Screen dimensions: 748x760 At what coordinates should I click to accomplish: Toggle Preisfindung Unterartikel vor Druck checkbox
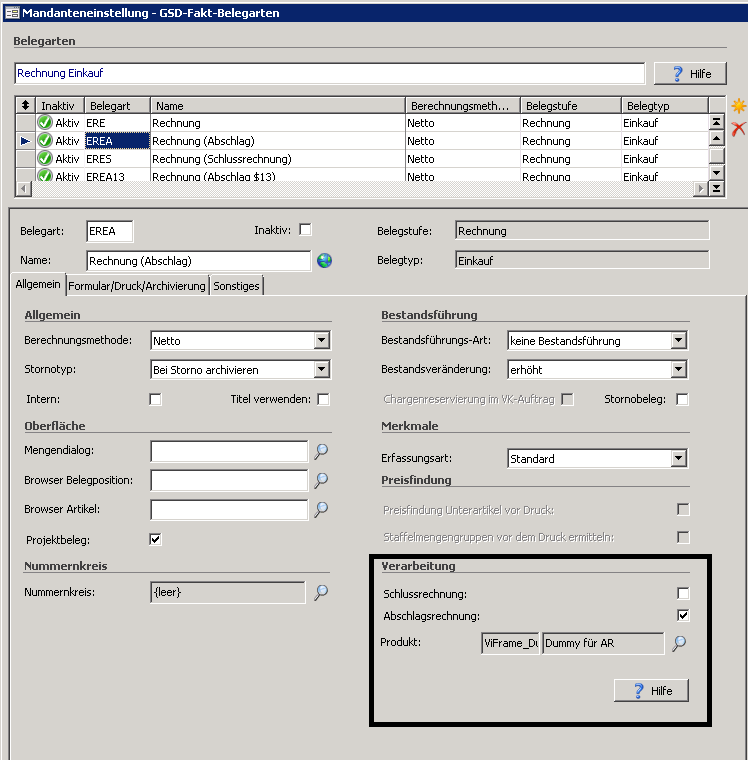[683, 509]
